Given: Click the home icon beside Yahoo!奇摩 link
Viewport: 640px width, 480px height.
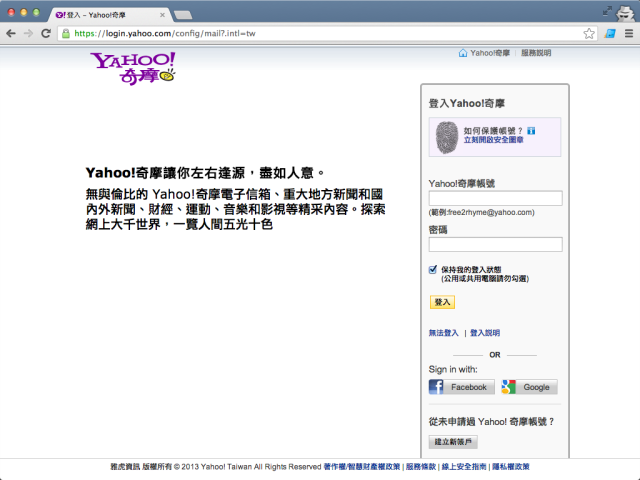Looking at the screenshot, I should pyautogui.click(x=463, y=53).
